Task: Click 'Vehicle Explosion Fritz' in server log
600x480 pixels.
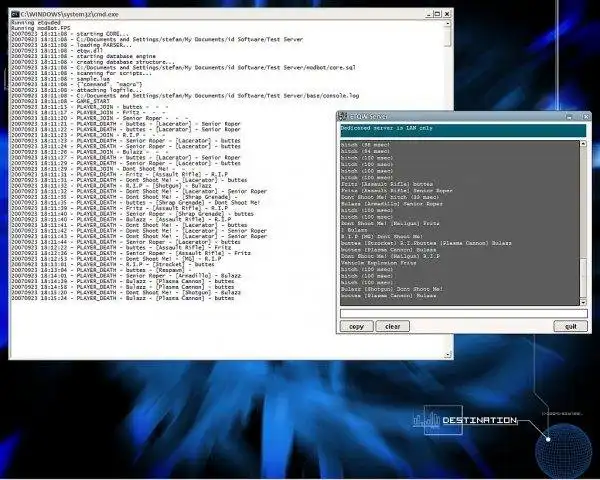Action: (x=378, y=263)
